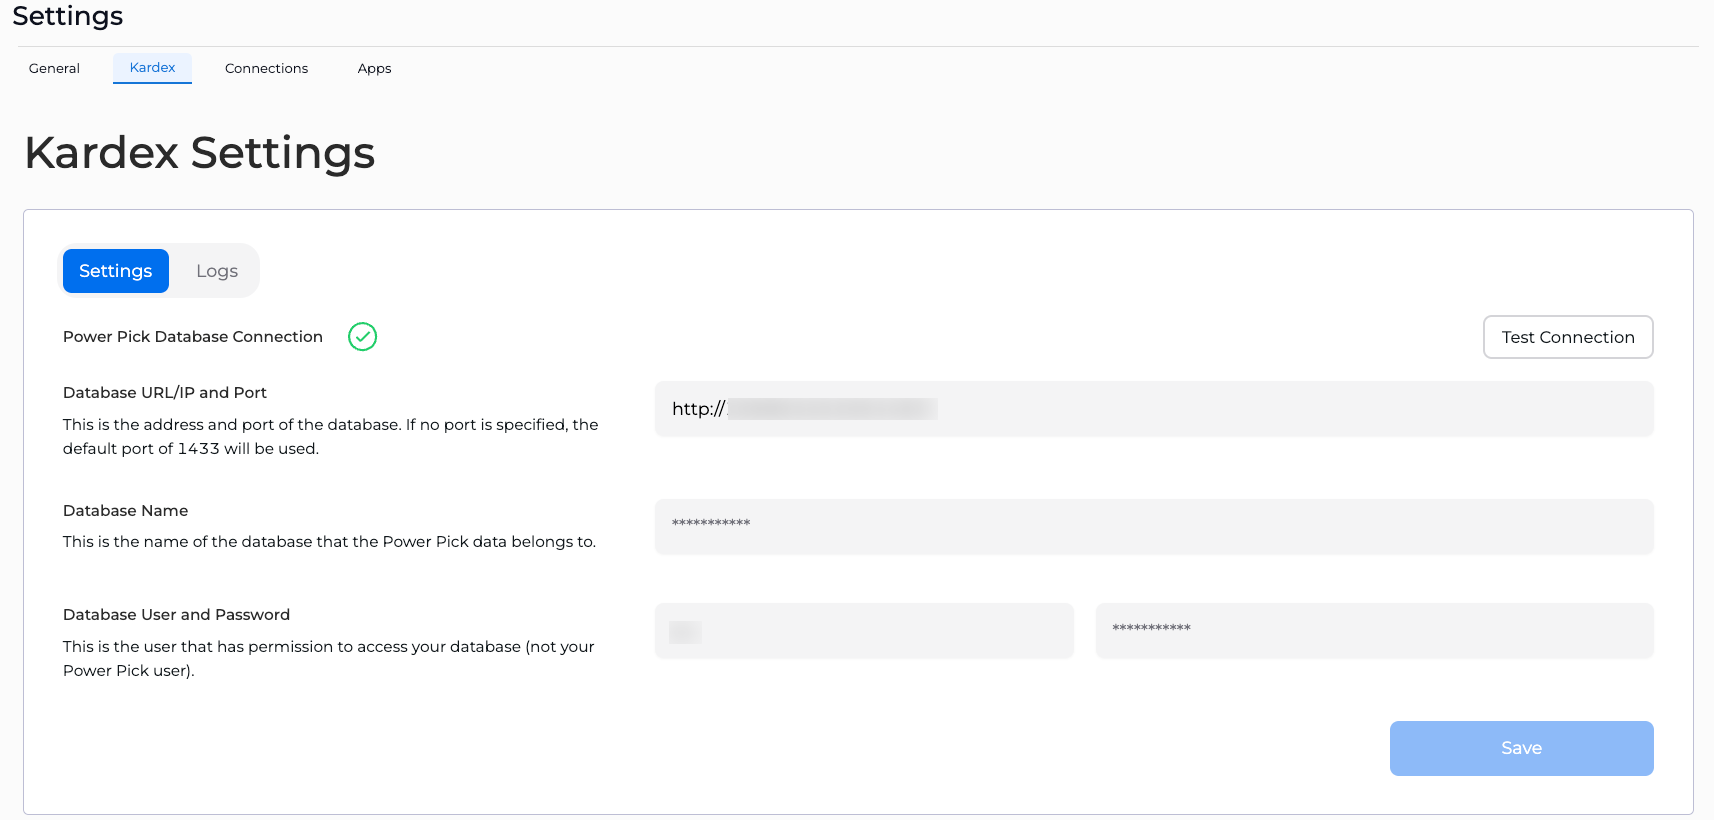
Task: Select the database user input field
Action: click(864, 631)
